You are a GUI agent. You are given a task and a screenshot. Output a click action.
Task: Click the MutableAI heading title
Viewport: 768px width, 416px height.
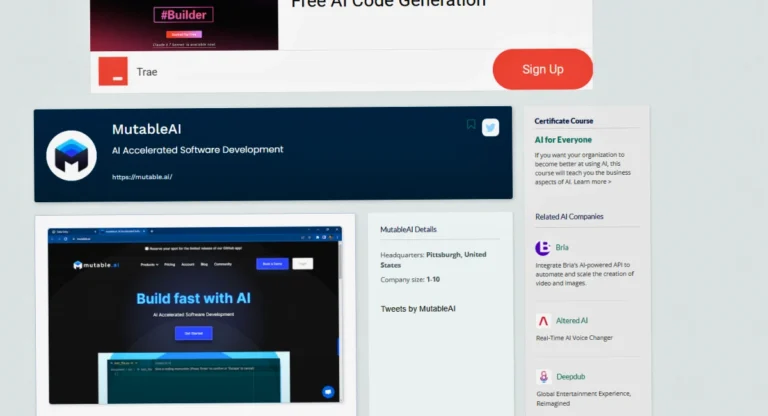[146, 129]
